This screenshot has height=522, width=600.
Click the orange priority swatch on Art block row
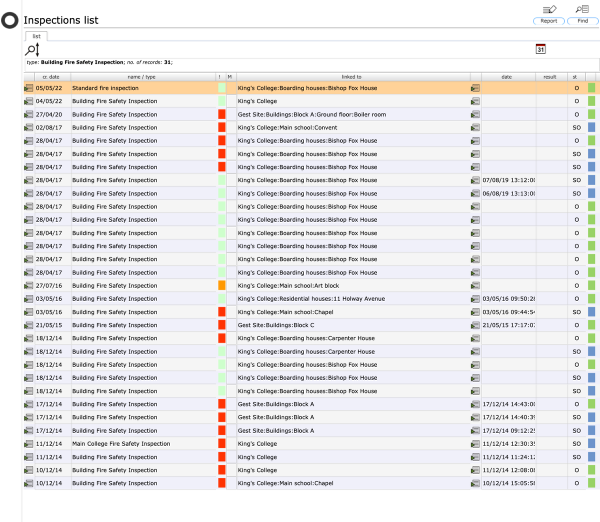(222, 285)
